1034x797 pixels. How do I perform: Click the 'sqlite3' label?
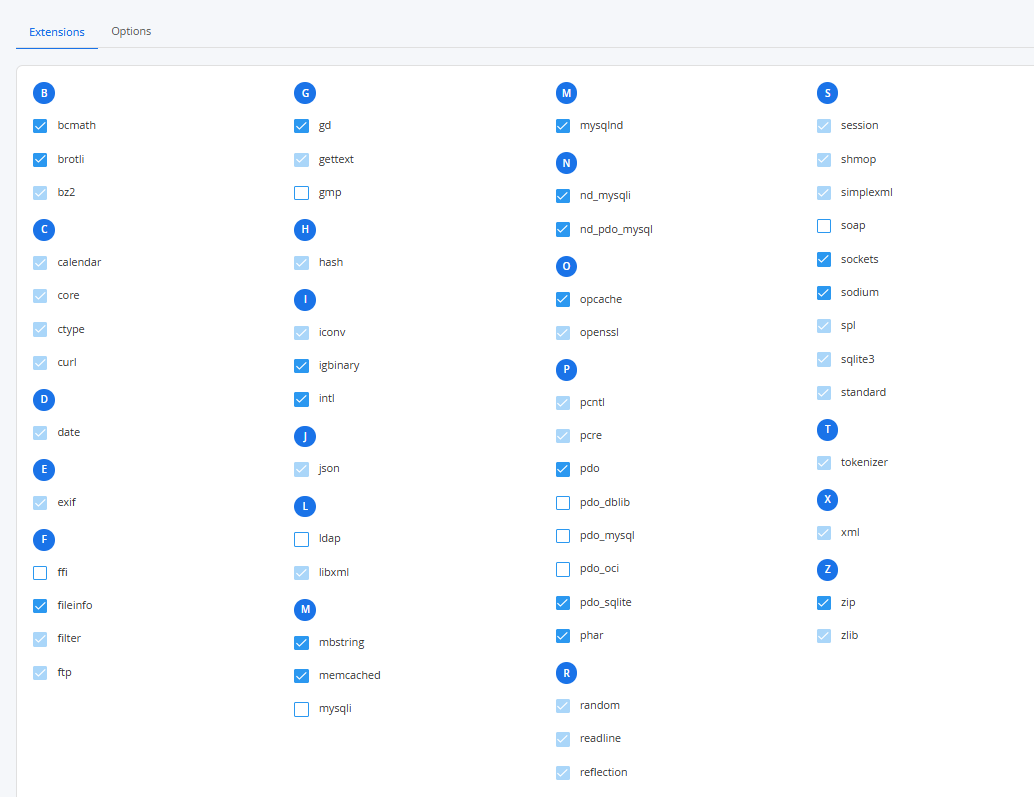[x=857, y=359]
